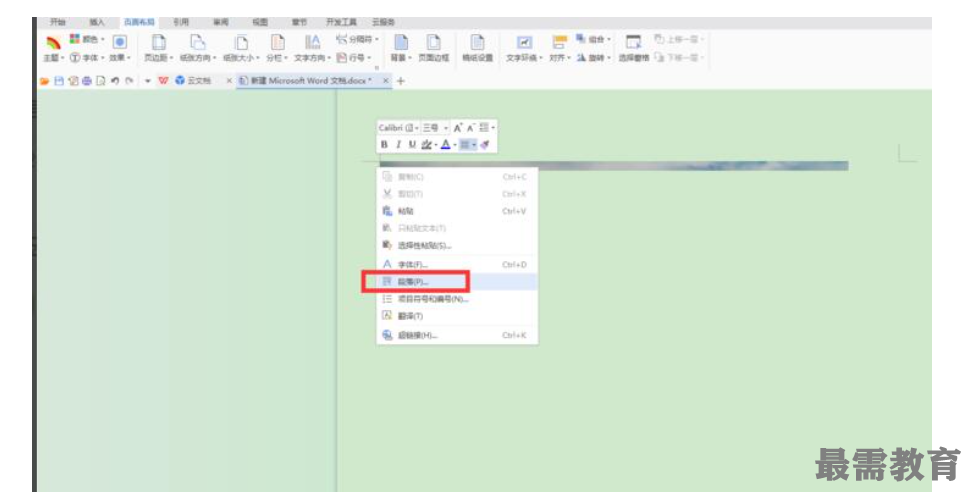Click the 纸张大小 paper size icon

(241, 42)
